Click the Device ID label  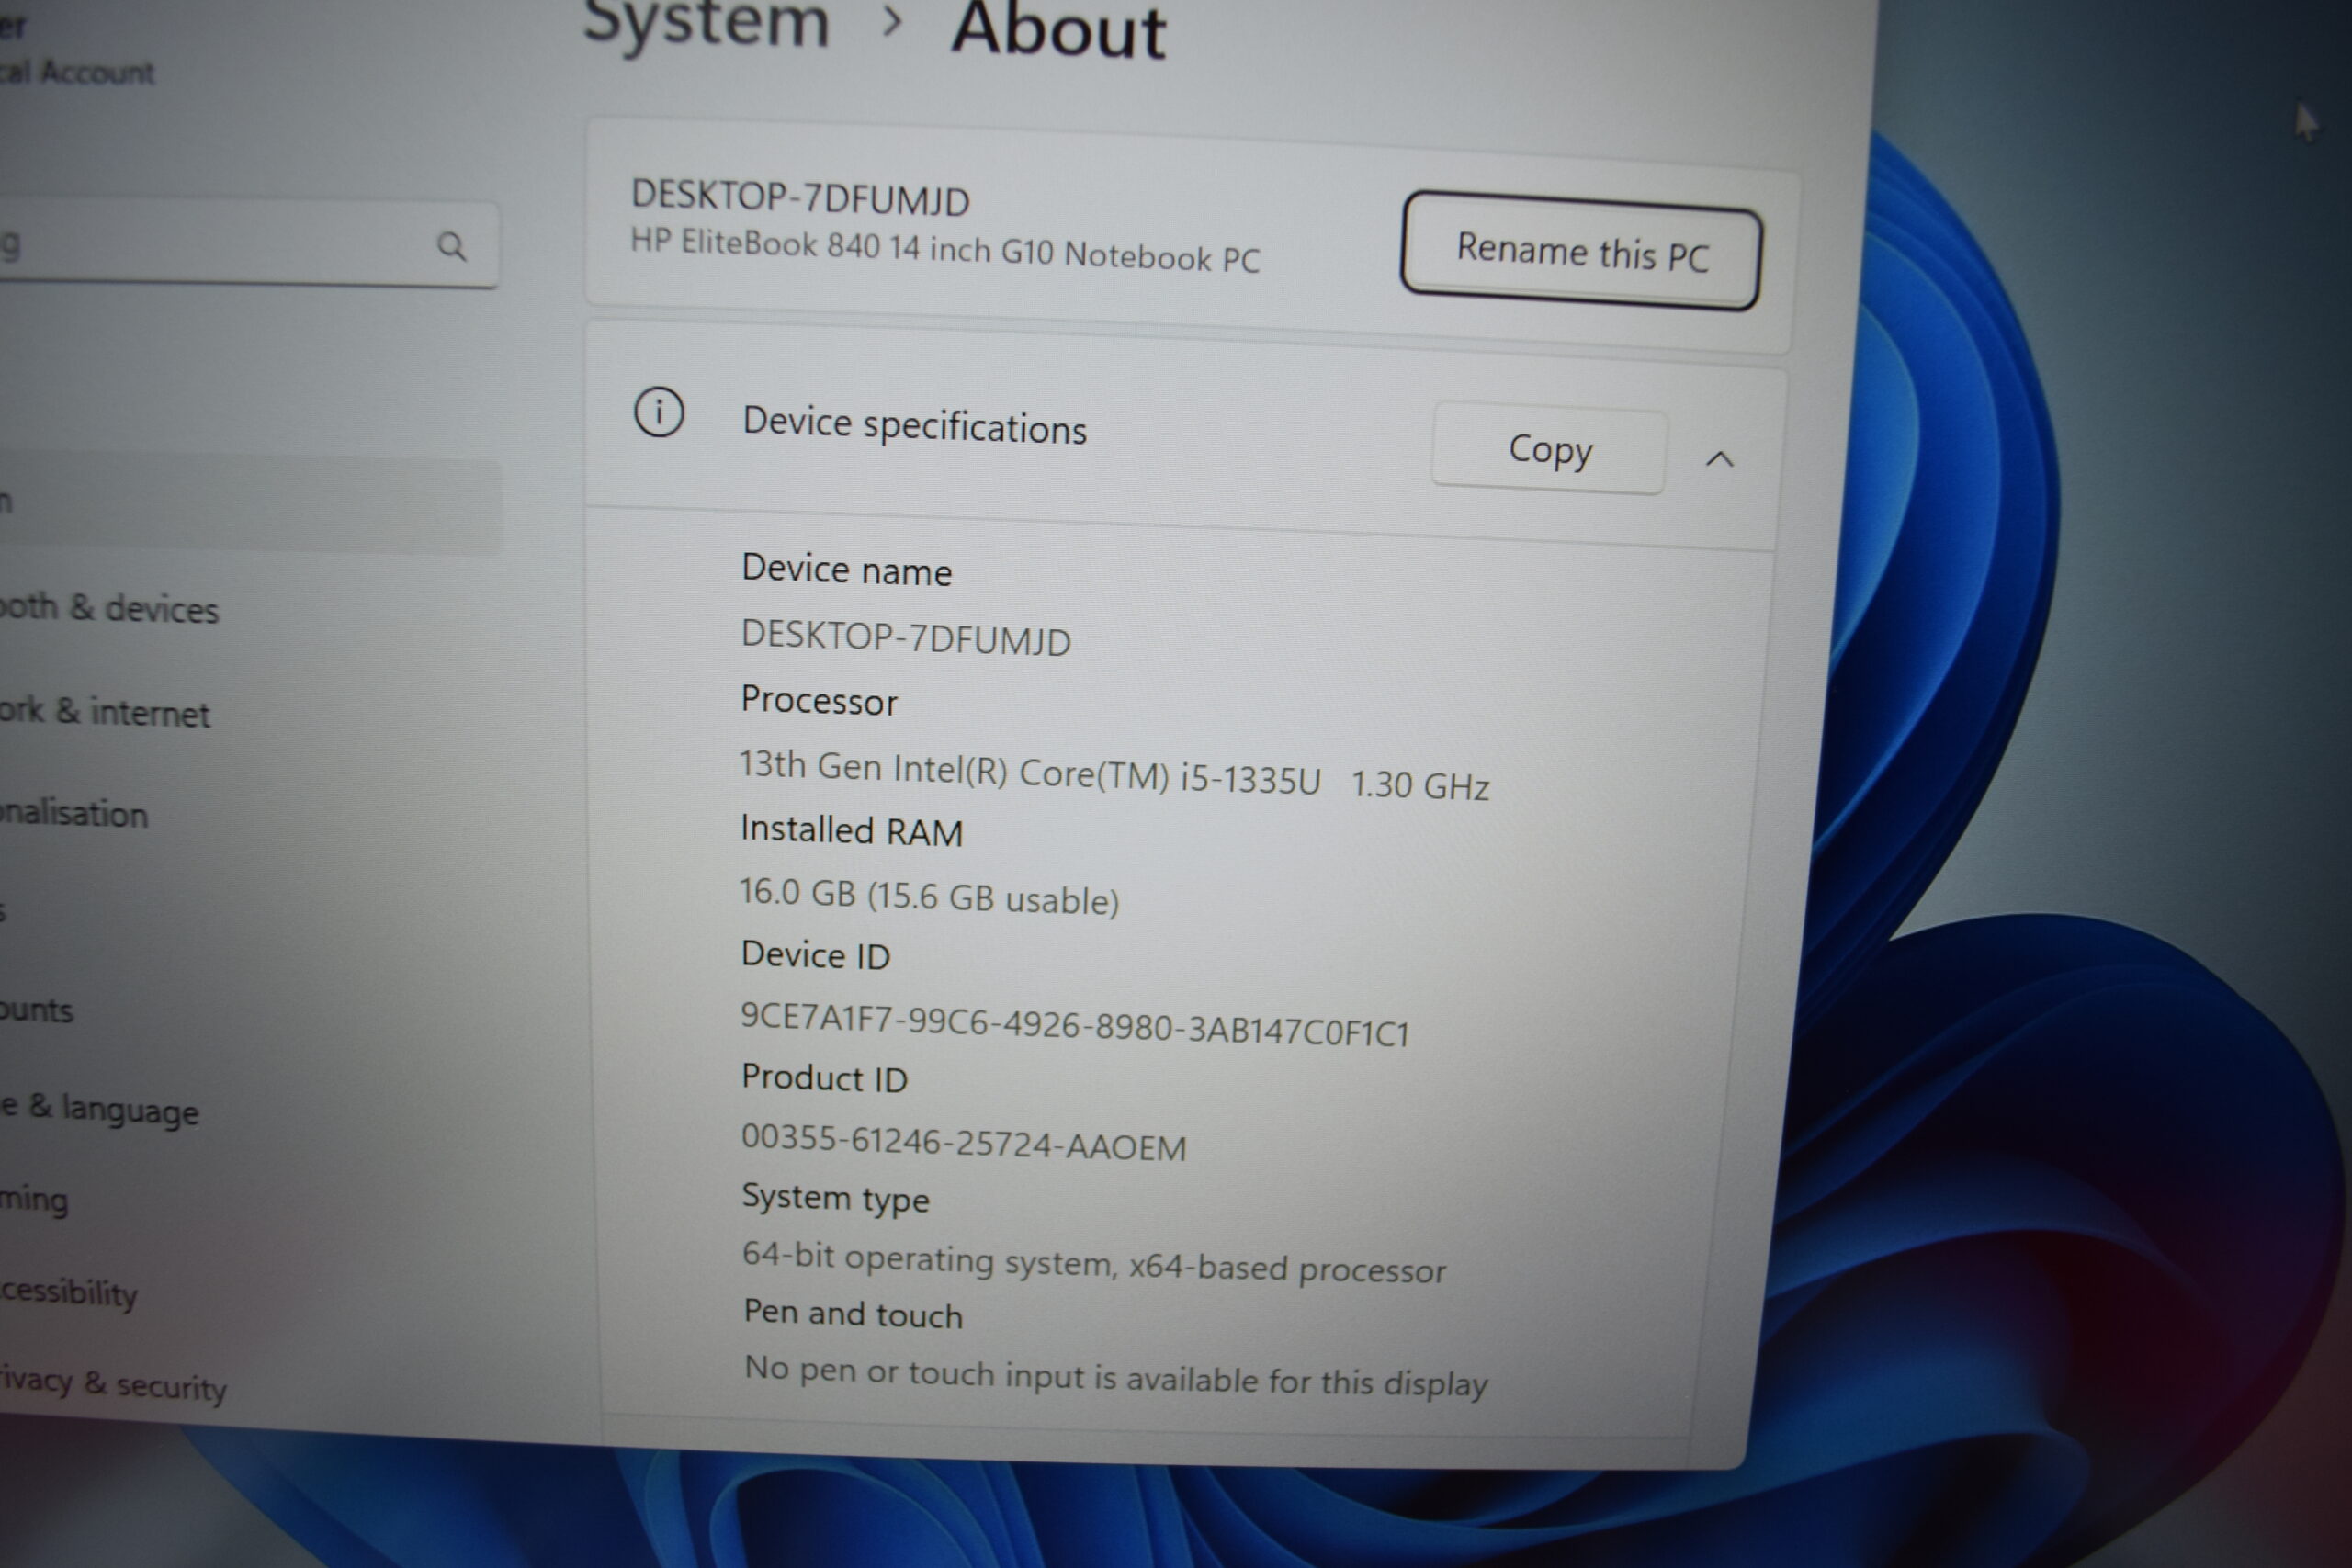(x=815, y=955)
